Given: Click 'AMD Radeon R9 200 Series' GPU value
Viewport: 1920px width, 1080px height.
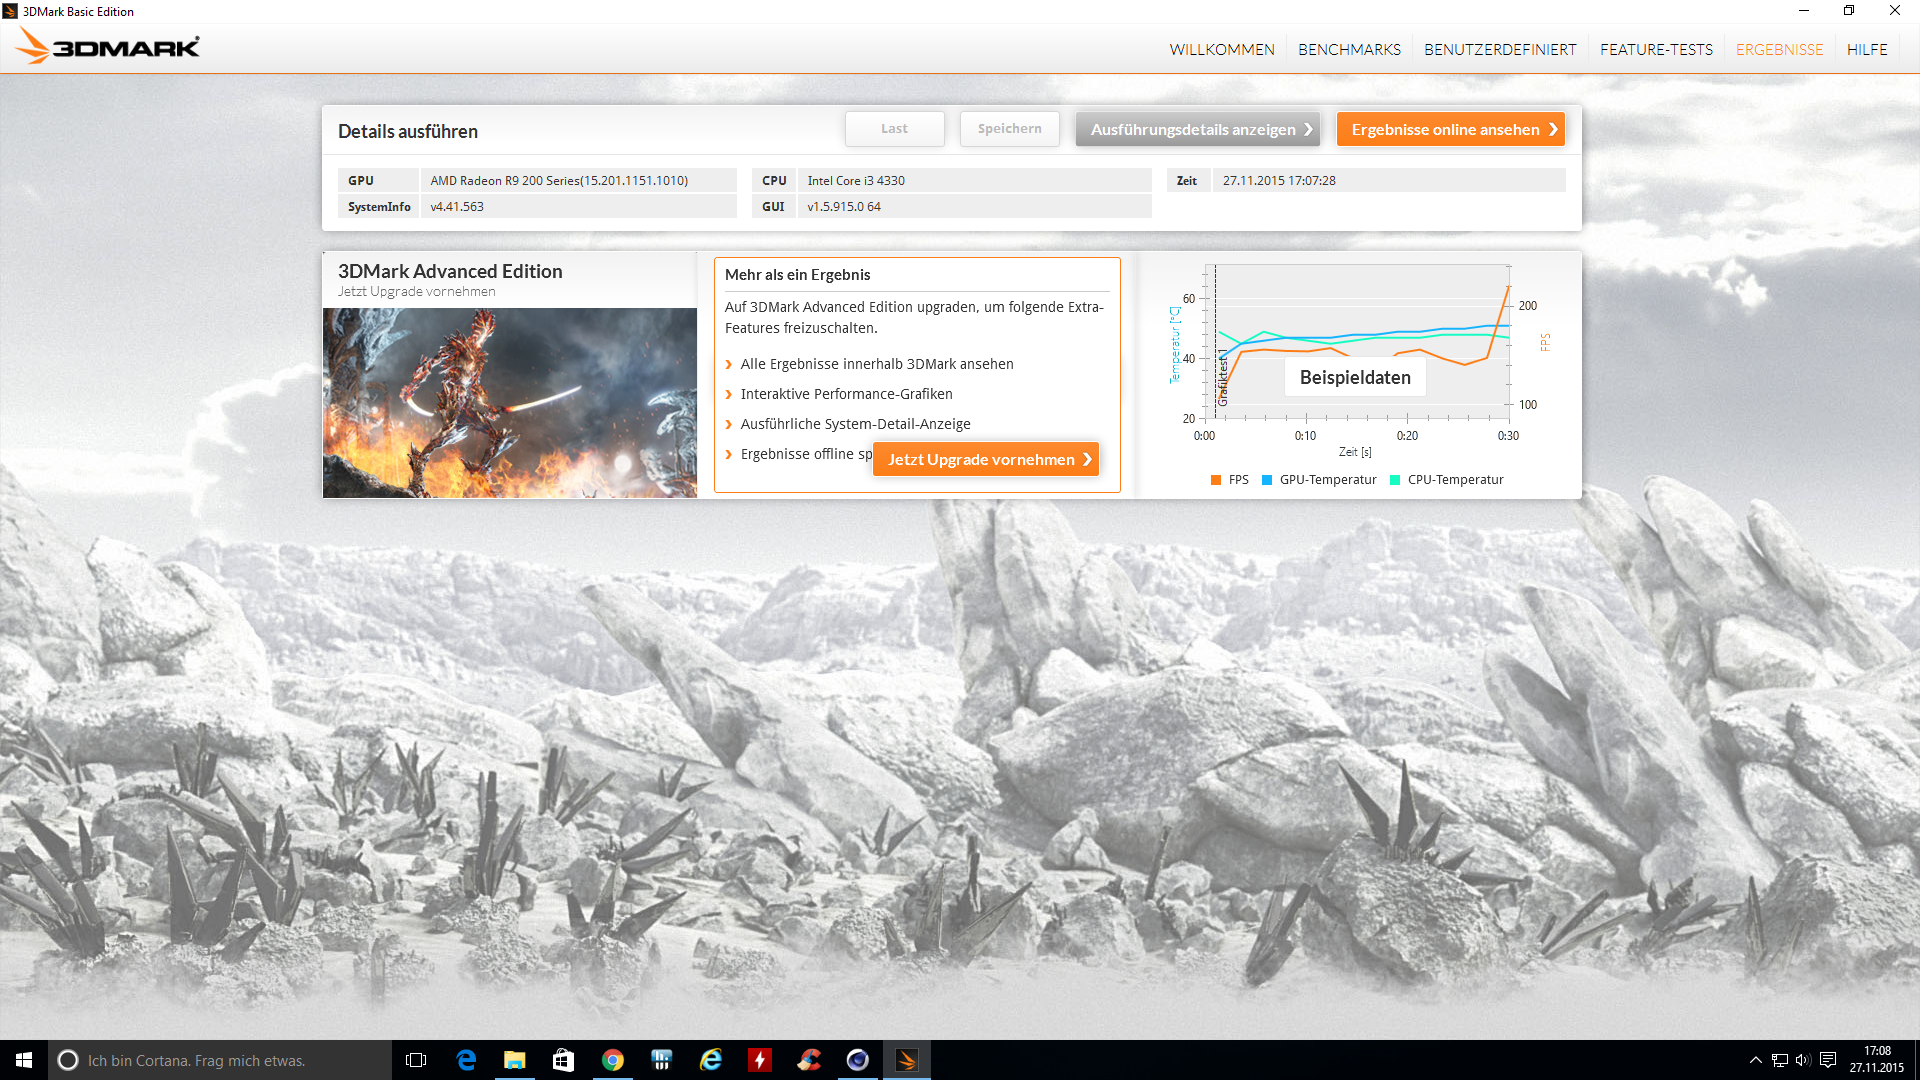Looking at the screenshot, I should 559,181.
